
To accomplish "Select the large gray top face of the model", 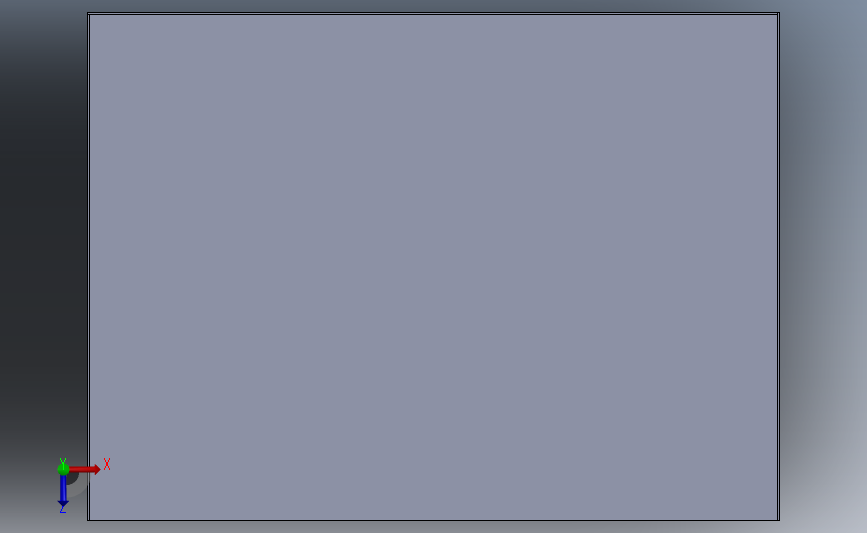I will pos(433,267).
